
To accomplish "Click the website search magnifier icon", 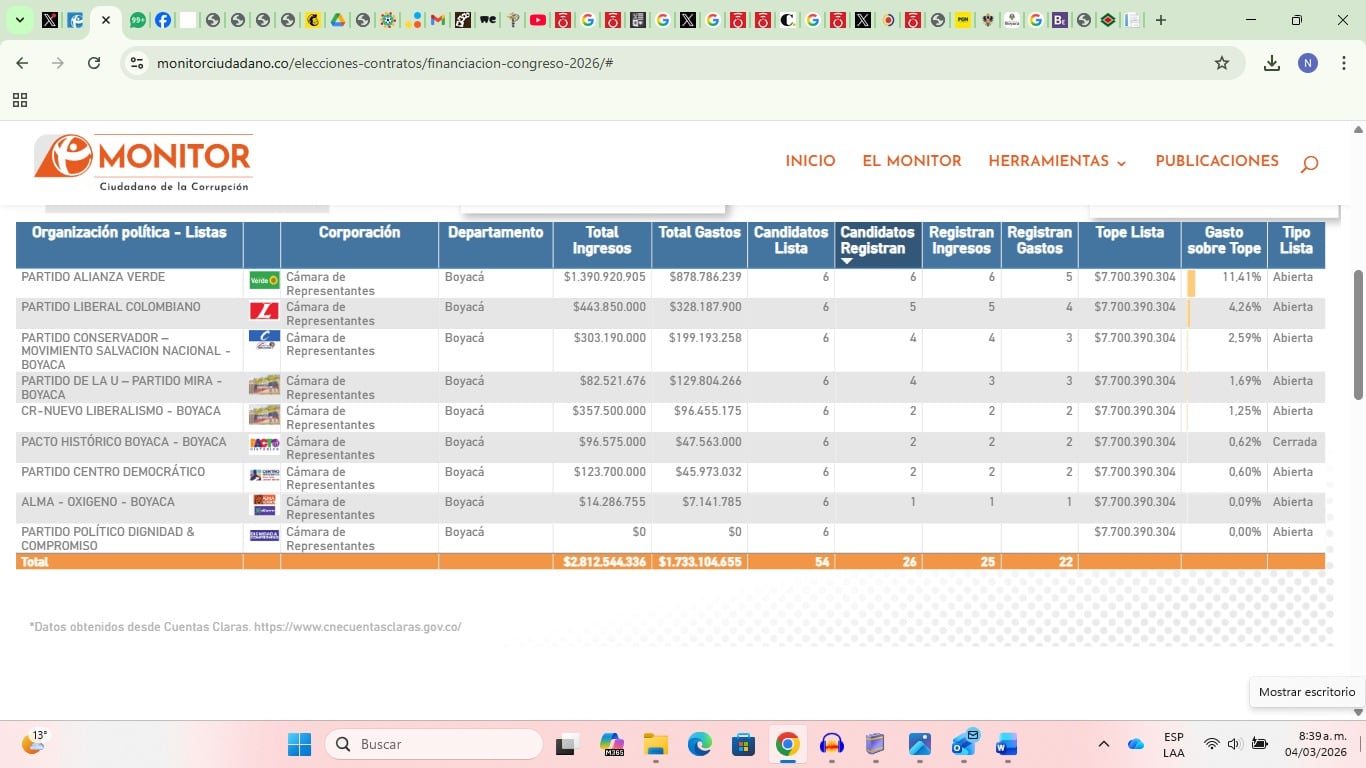I will [x=1309, y=164].
